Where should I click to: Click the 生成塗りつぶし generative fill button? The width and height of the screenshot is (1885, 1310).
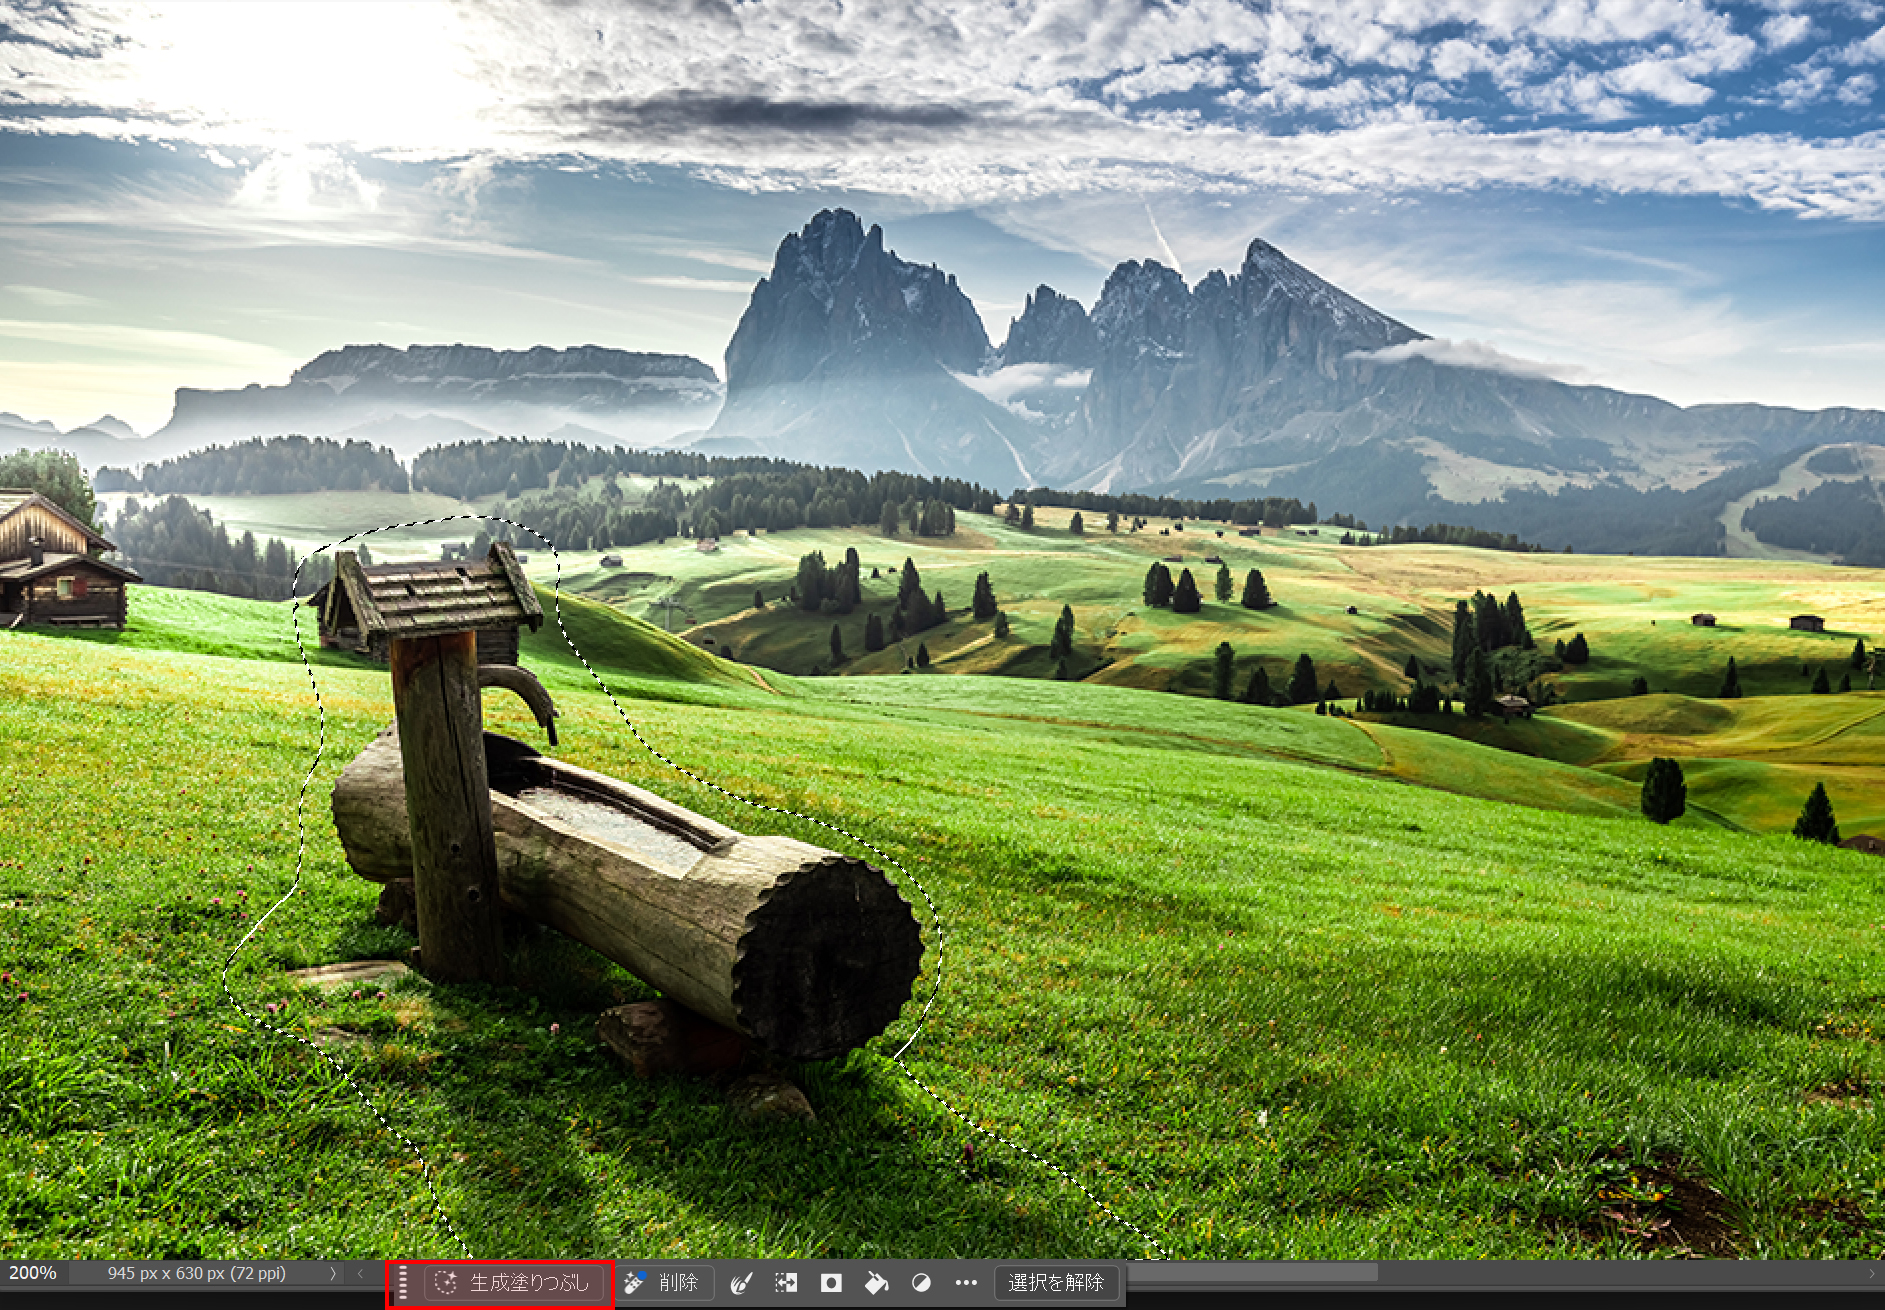[517, 1282]
